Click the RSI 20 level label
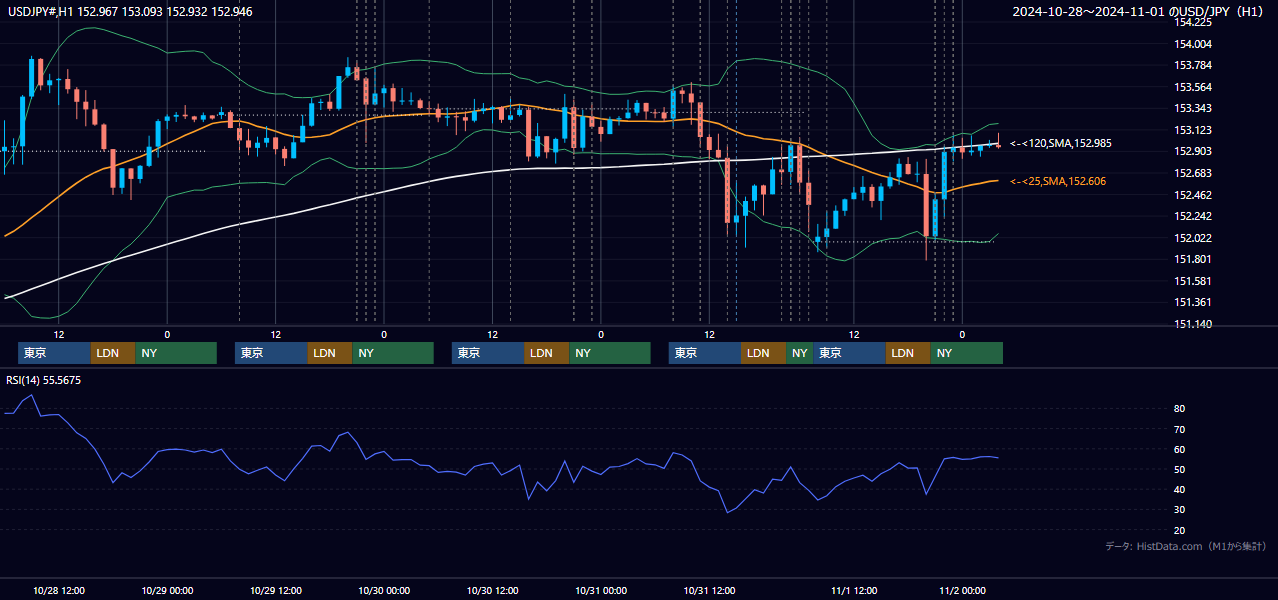The width and height of the screenshot is (1278, 600). (1180, 530)
